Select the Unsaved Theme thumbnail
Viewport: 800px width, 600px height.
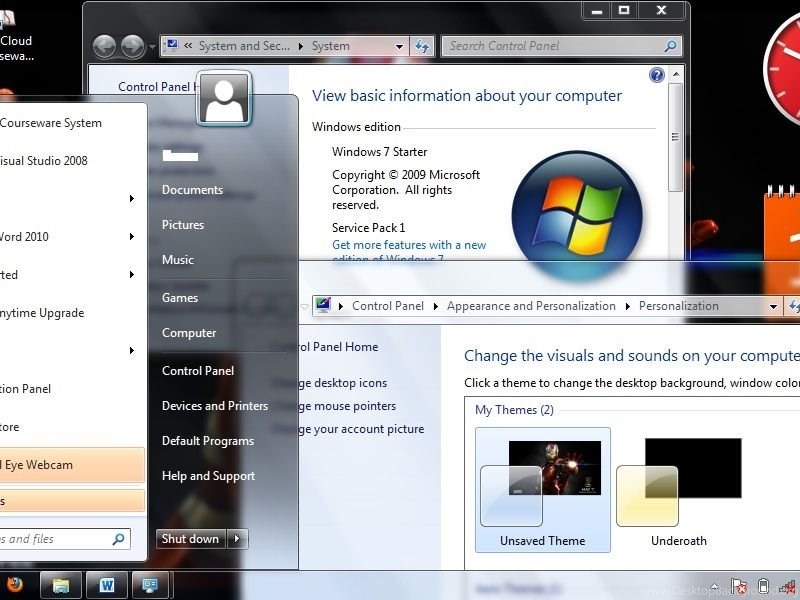click(x=542, y=490)
